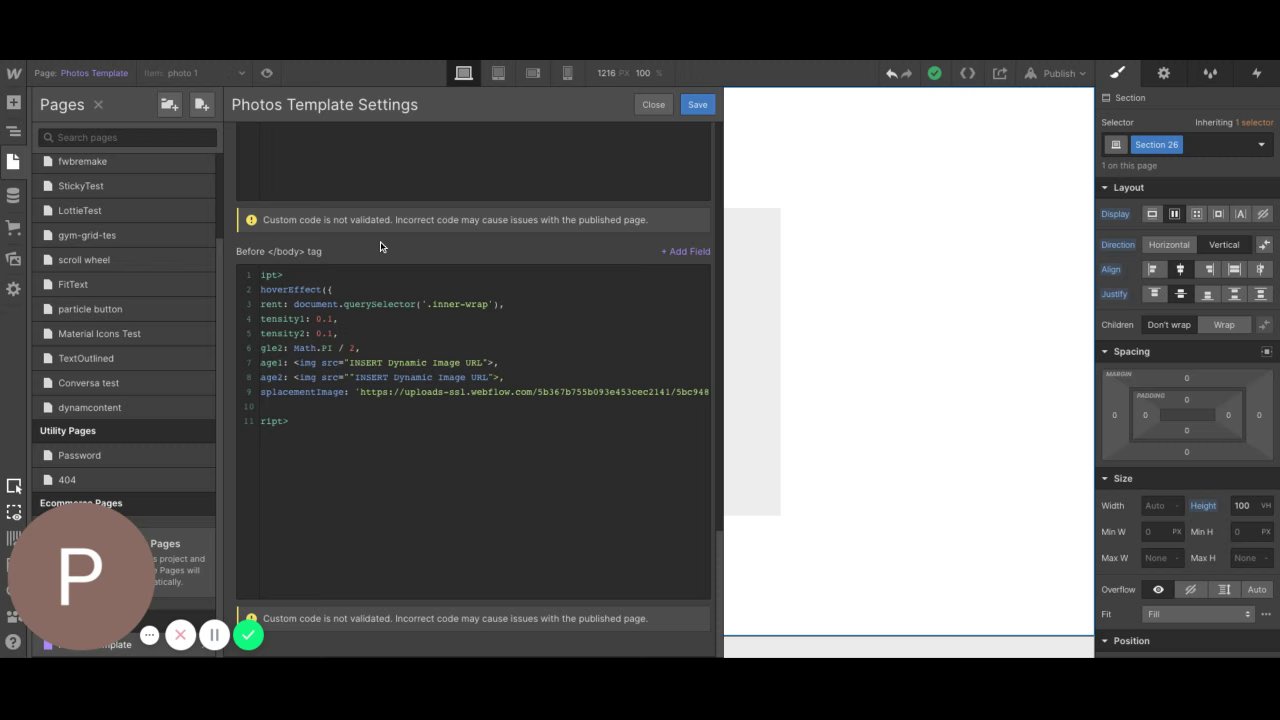Close Photos Template Settings
This screenshot has height=720, width=1280.
[x=653, y=105]
